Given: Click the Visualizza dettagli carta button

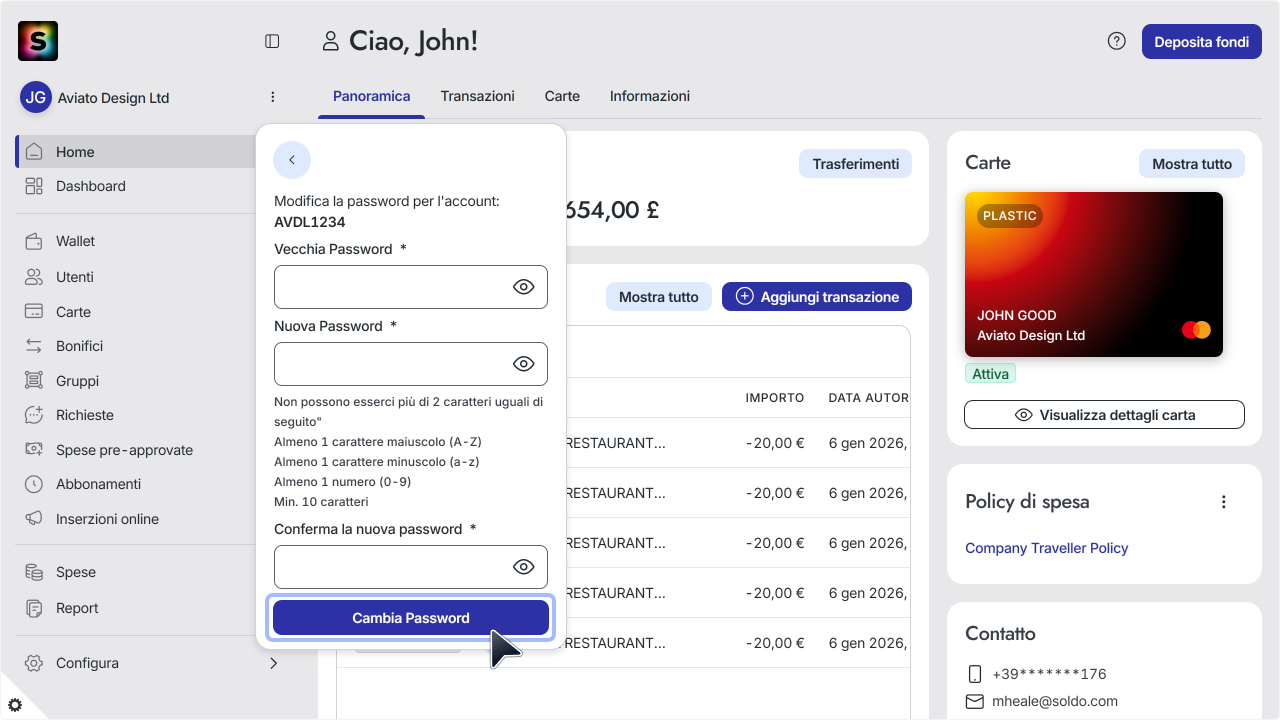Looking at the screenshot, I should (1104, 415).
